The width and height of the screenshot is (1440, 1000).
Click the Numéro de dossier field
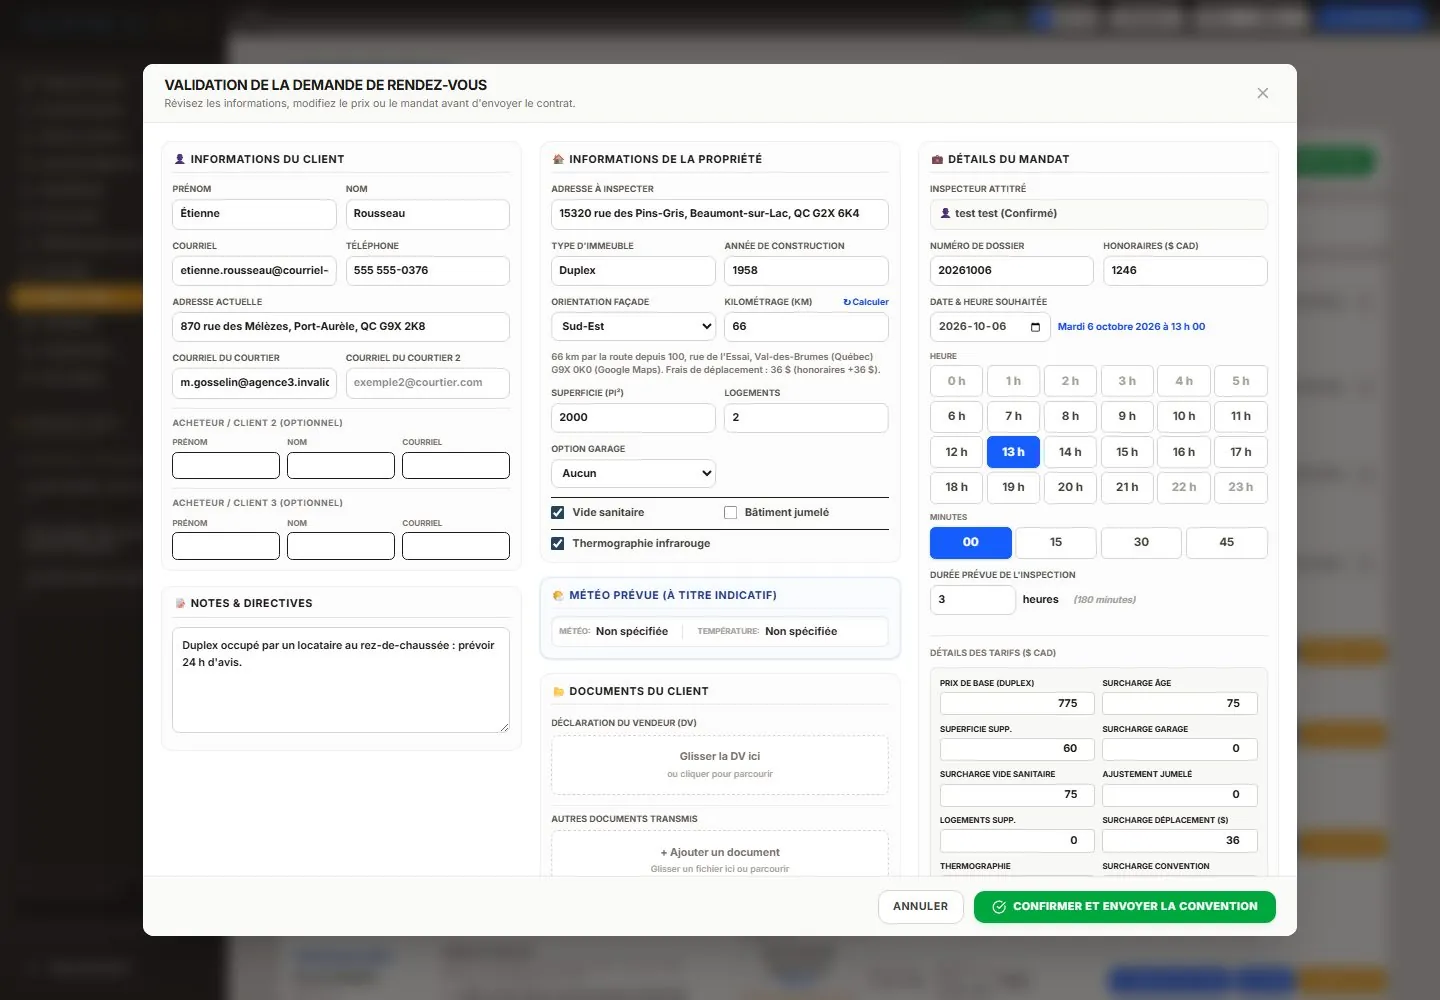(1012, 270)
